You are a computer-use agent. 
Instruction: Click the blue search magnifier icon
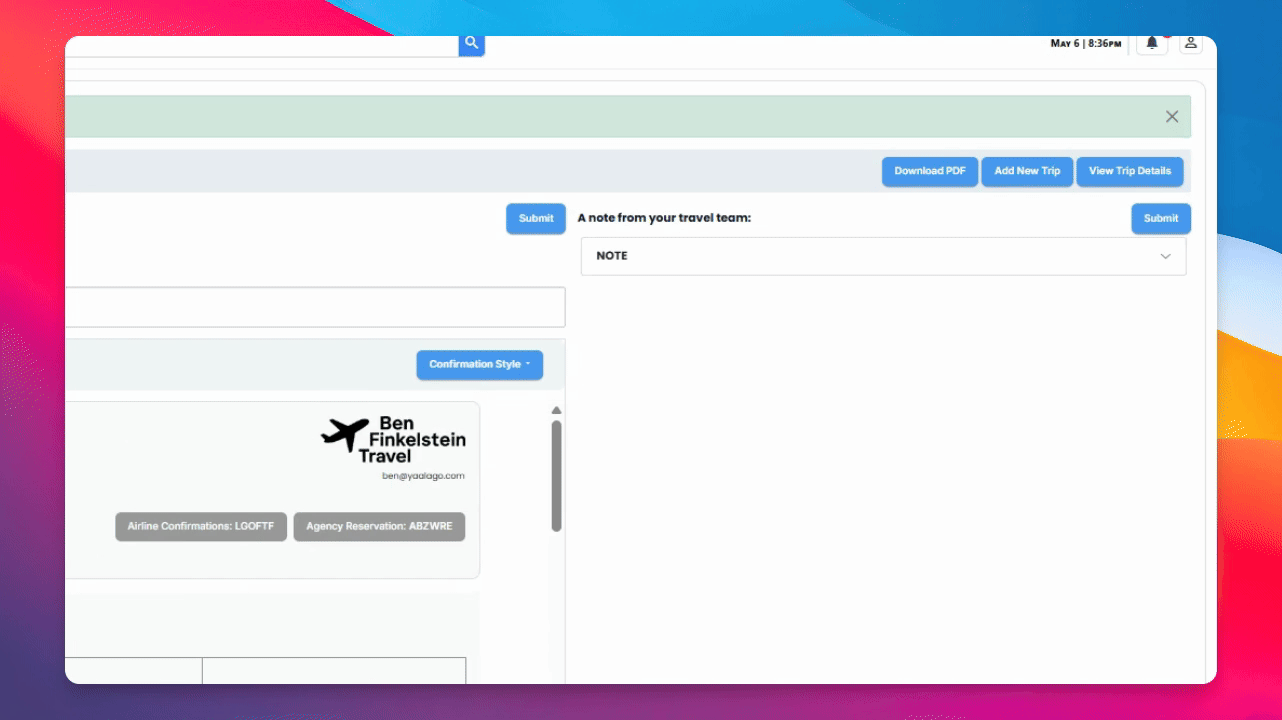point(472,44)
